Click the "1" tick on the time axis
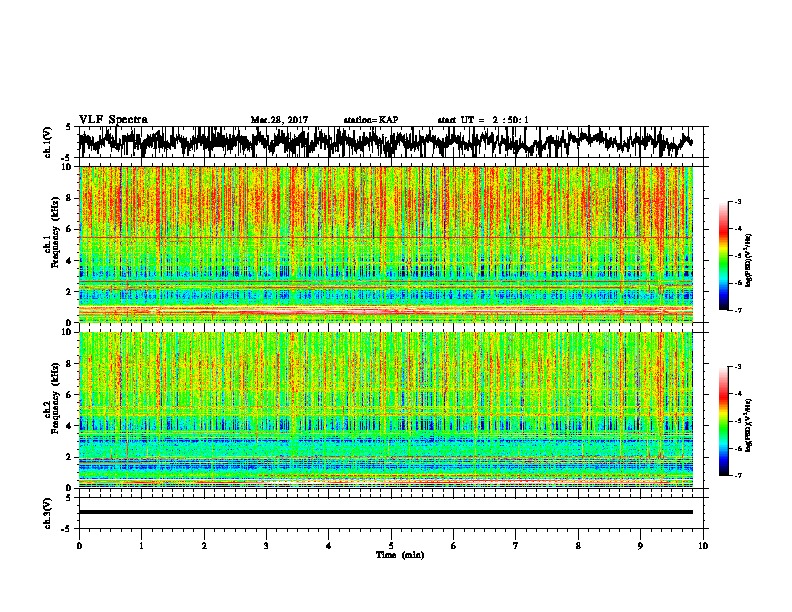This screenshot has width=792, height=612. [x=141, y=545]
